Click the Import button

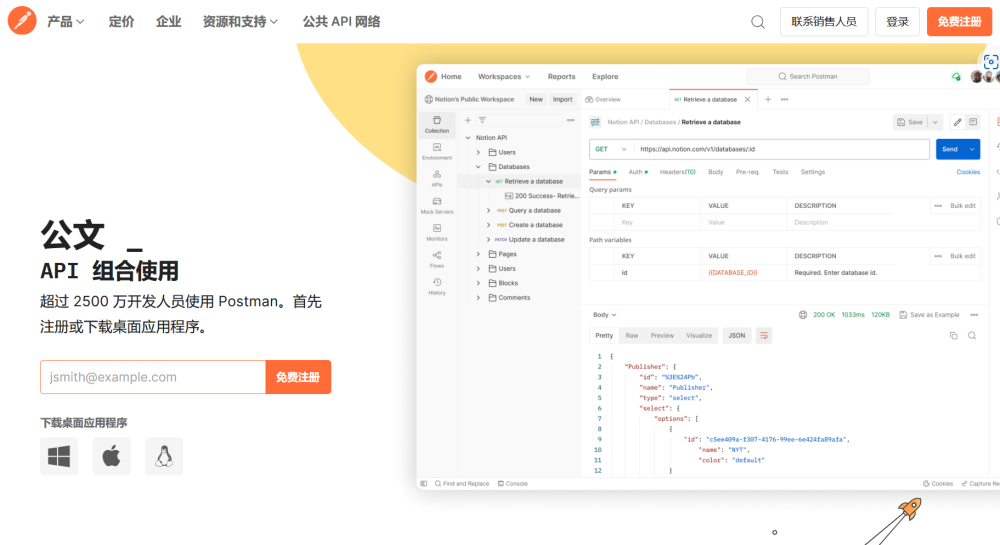562,99
